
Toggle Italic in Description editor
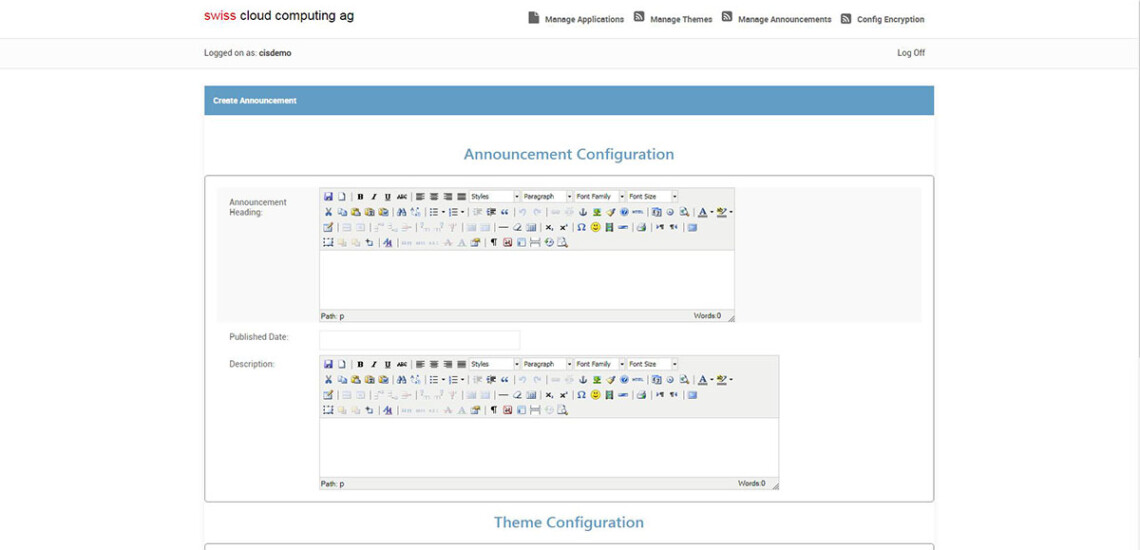[374, 364]
